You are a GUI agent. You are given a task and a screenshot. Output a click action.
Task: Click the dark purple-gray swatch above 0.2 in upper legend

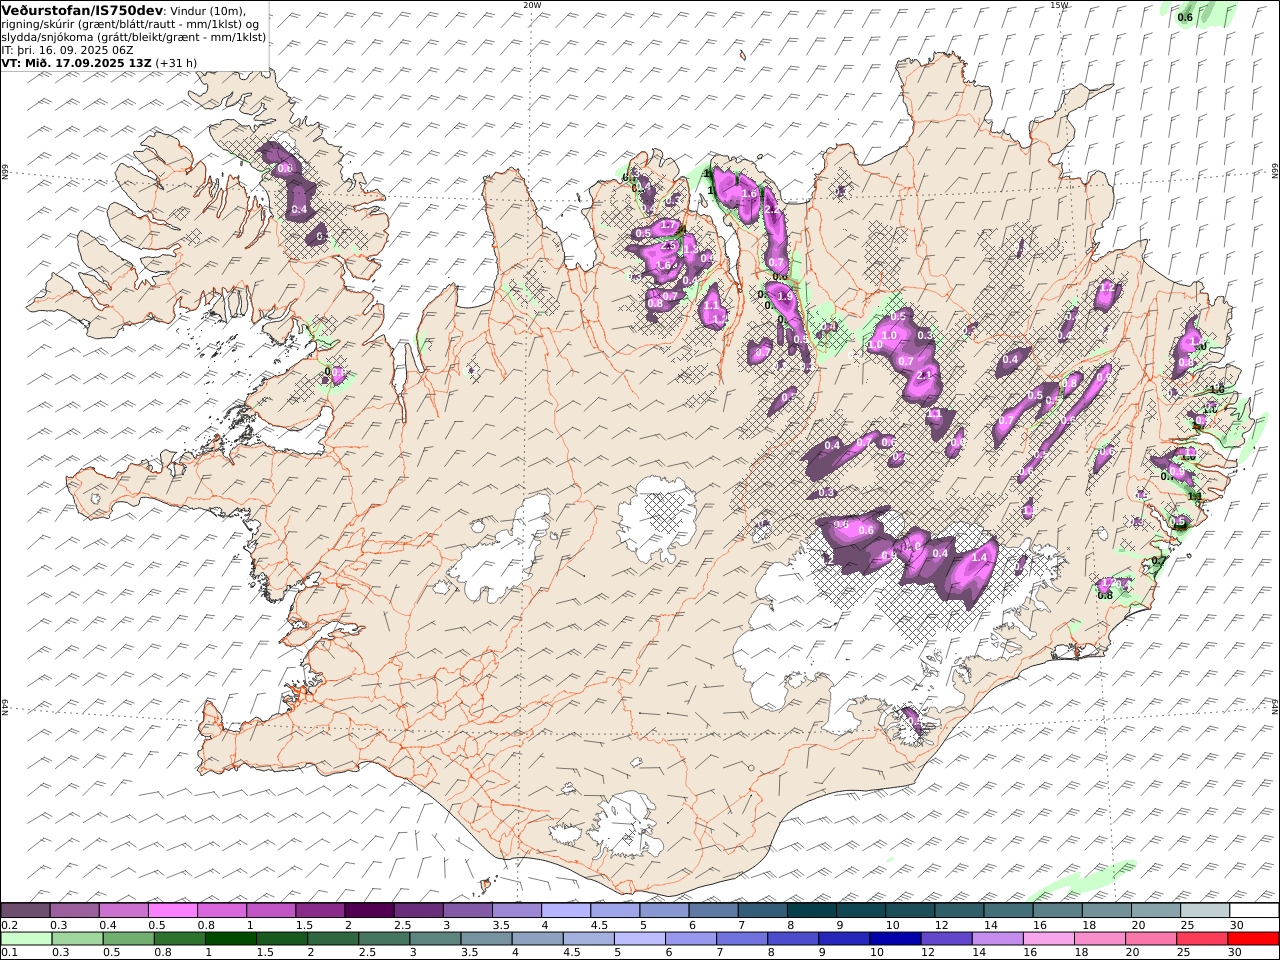pyautogui.click(x=25, y=910)
